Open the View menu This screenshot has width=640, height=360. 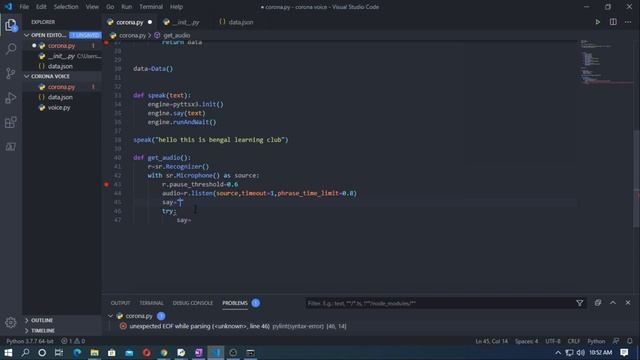point(92,7)
